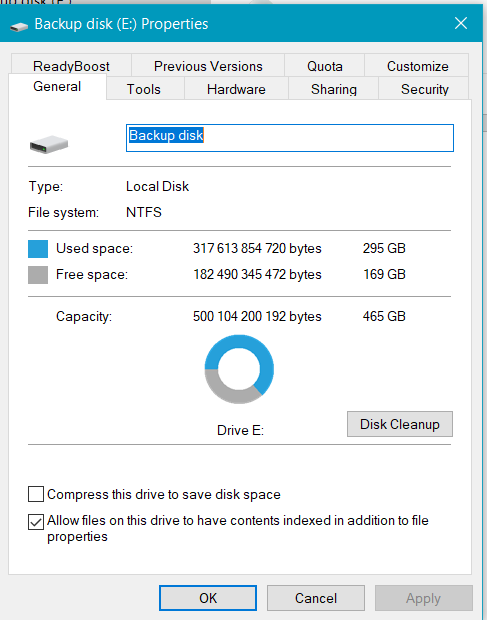Click the blue Used space color square
Screen dimensions: 487x620
(x=38, y=249)
